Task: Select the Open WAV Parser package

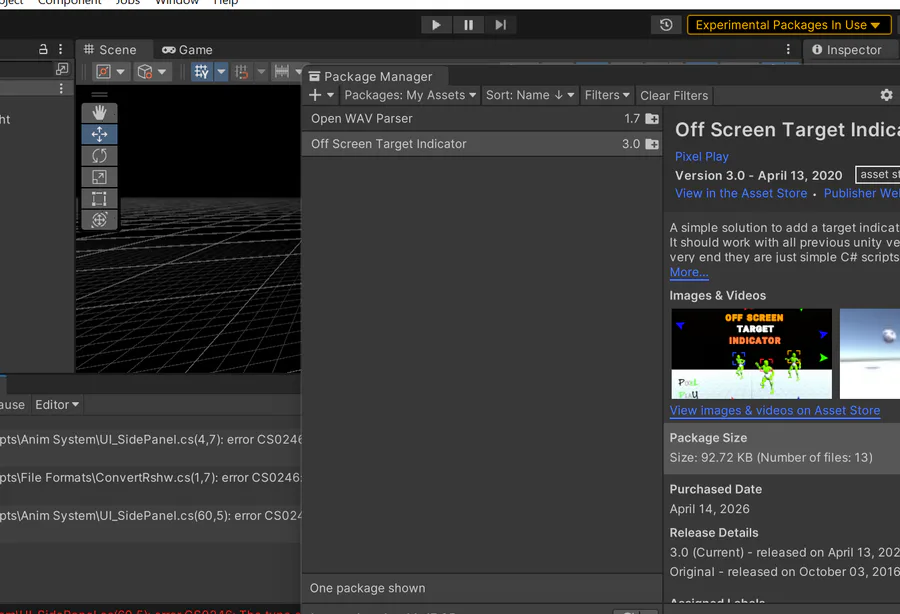Action: coord(482,119)
